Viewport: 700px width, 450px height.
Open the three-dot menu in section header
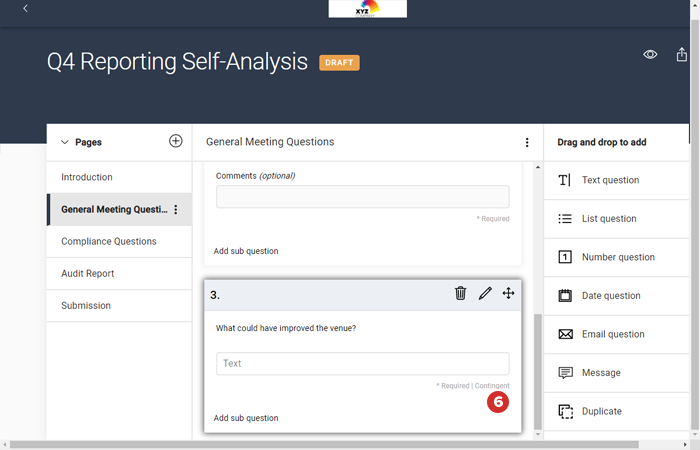click(x=527, y=143)
